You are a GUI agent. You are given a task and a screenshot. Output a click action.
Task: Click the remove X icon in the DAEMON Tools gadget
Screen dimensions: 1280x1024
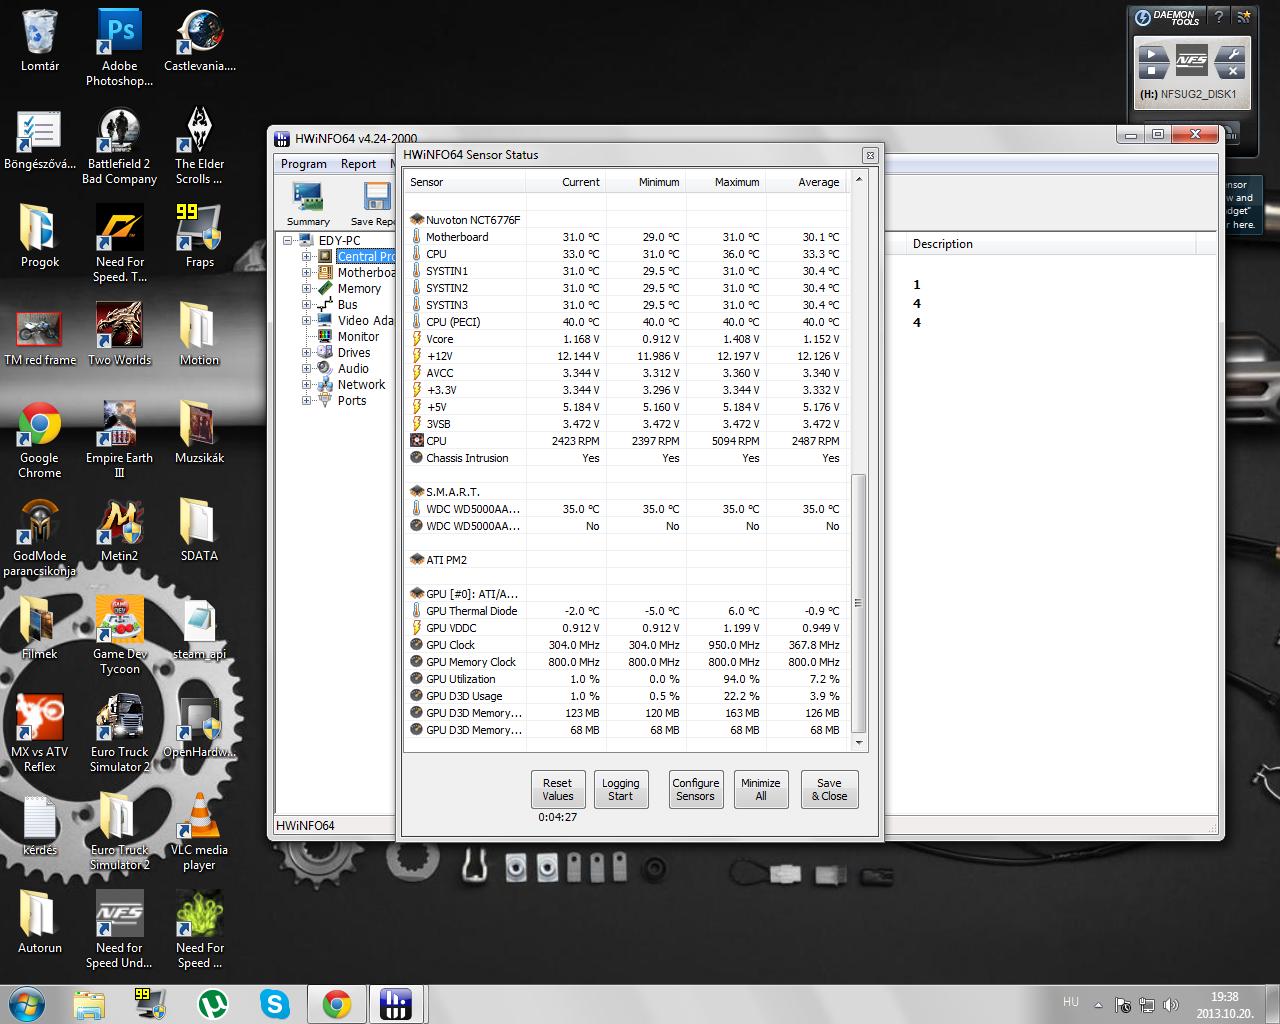[1233, 70]
